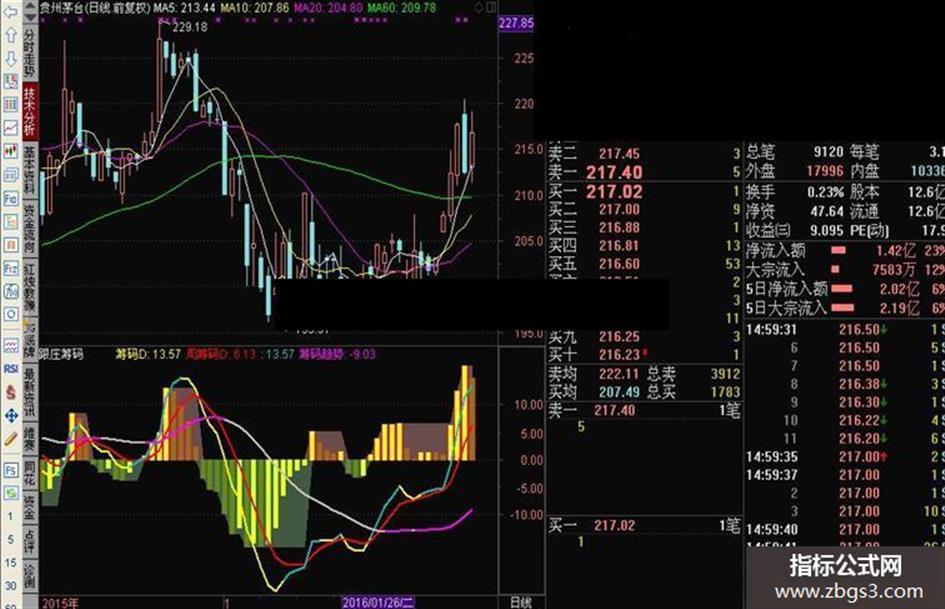Screen dimensions: 945x609
Task: Switch to 30-minute period
Action: coord(10,585)
